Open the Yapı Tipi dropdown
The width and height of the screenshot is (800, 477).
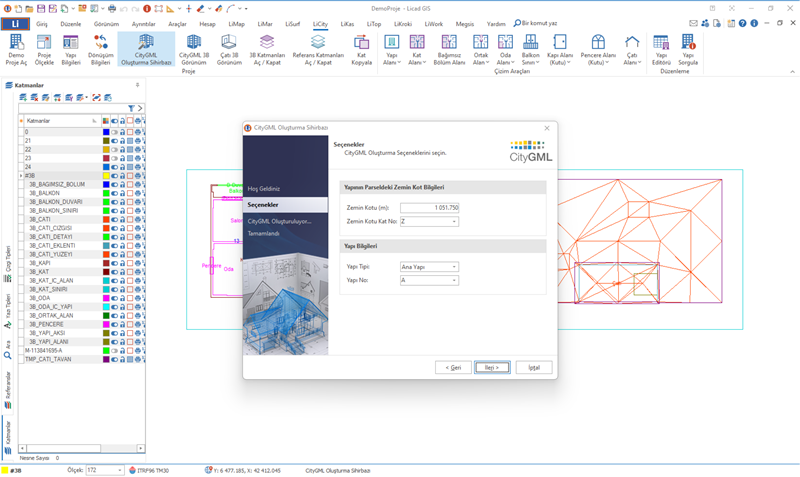click(454, 267)
